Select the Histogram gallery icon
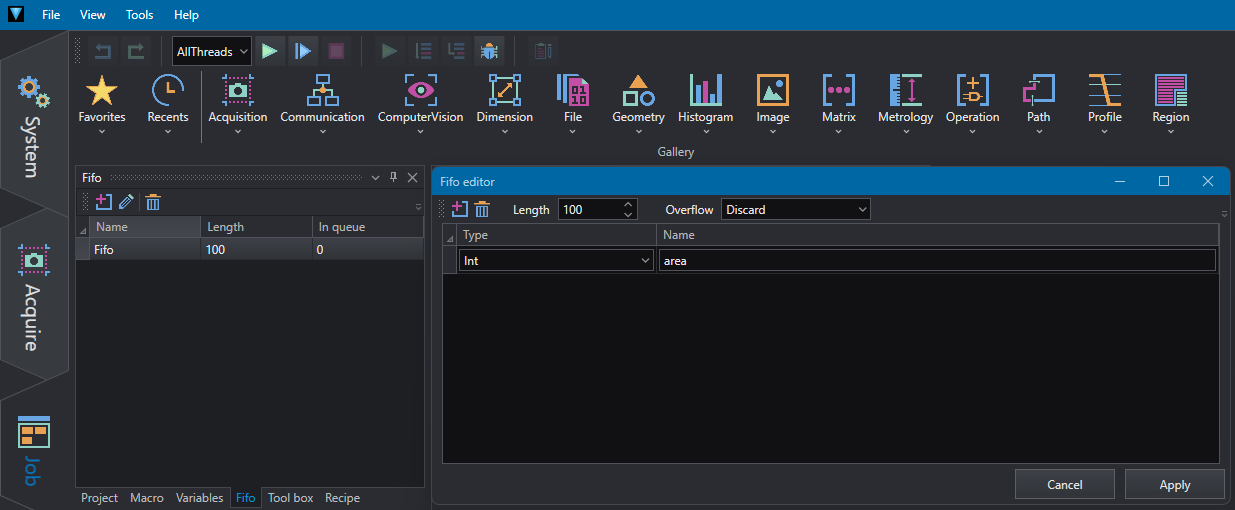The width and height of the screenshot is (1235, 510). point(705,91)
